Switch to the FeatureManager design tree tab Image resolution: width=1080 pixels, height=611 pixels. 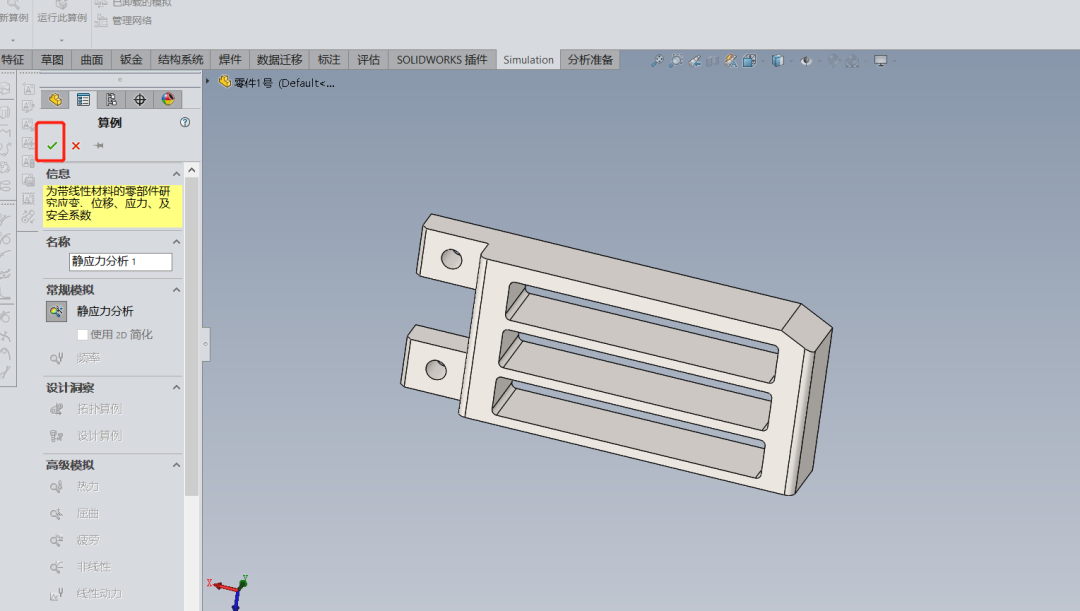[x=56, y=99]
